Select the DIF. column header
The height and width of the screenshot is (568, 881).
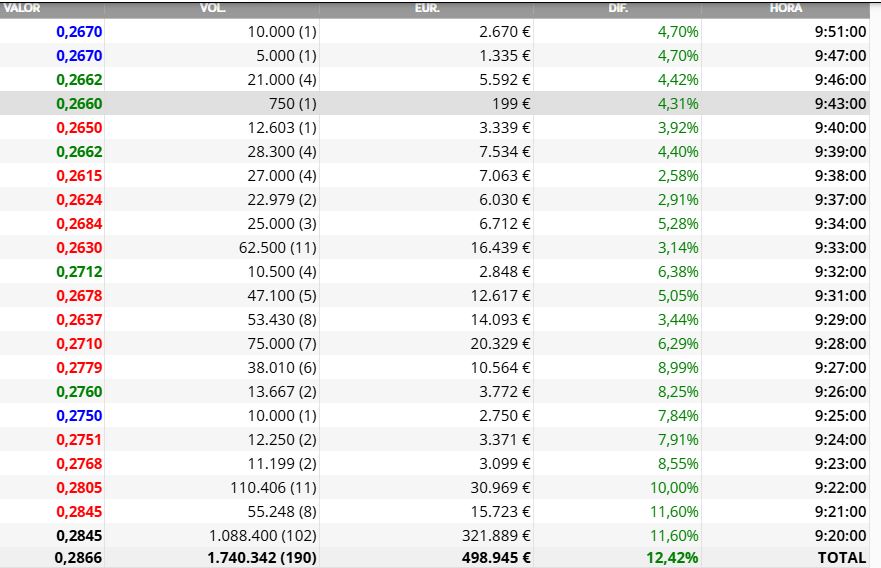tap(618, 8)
